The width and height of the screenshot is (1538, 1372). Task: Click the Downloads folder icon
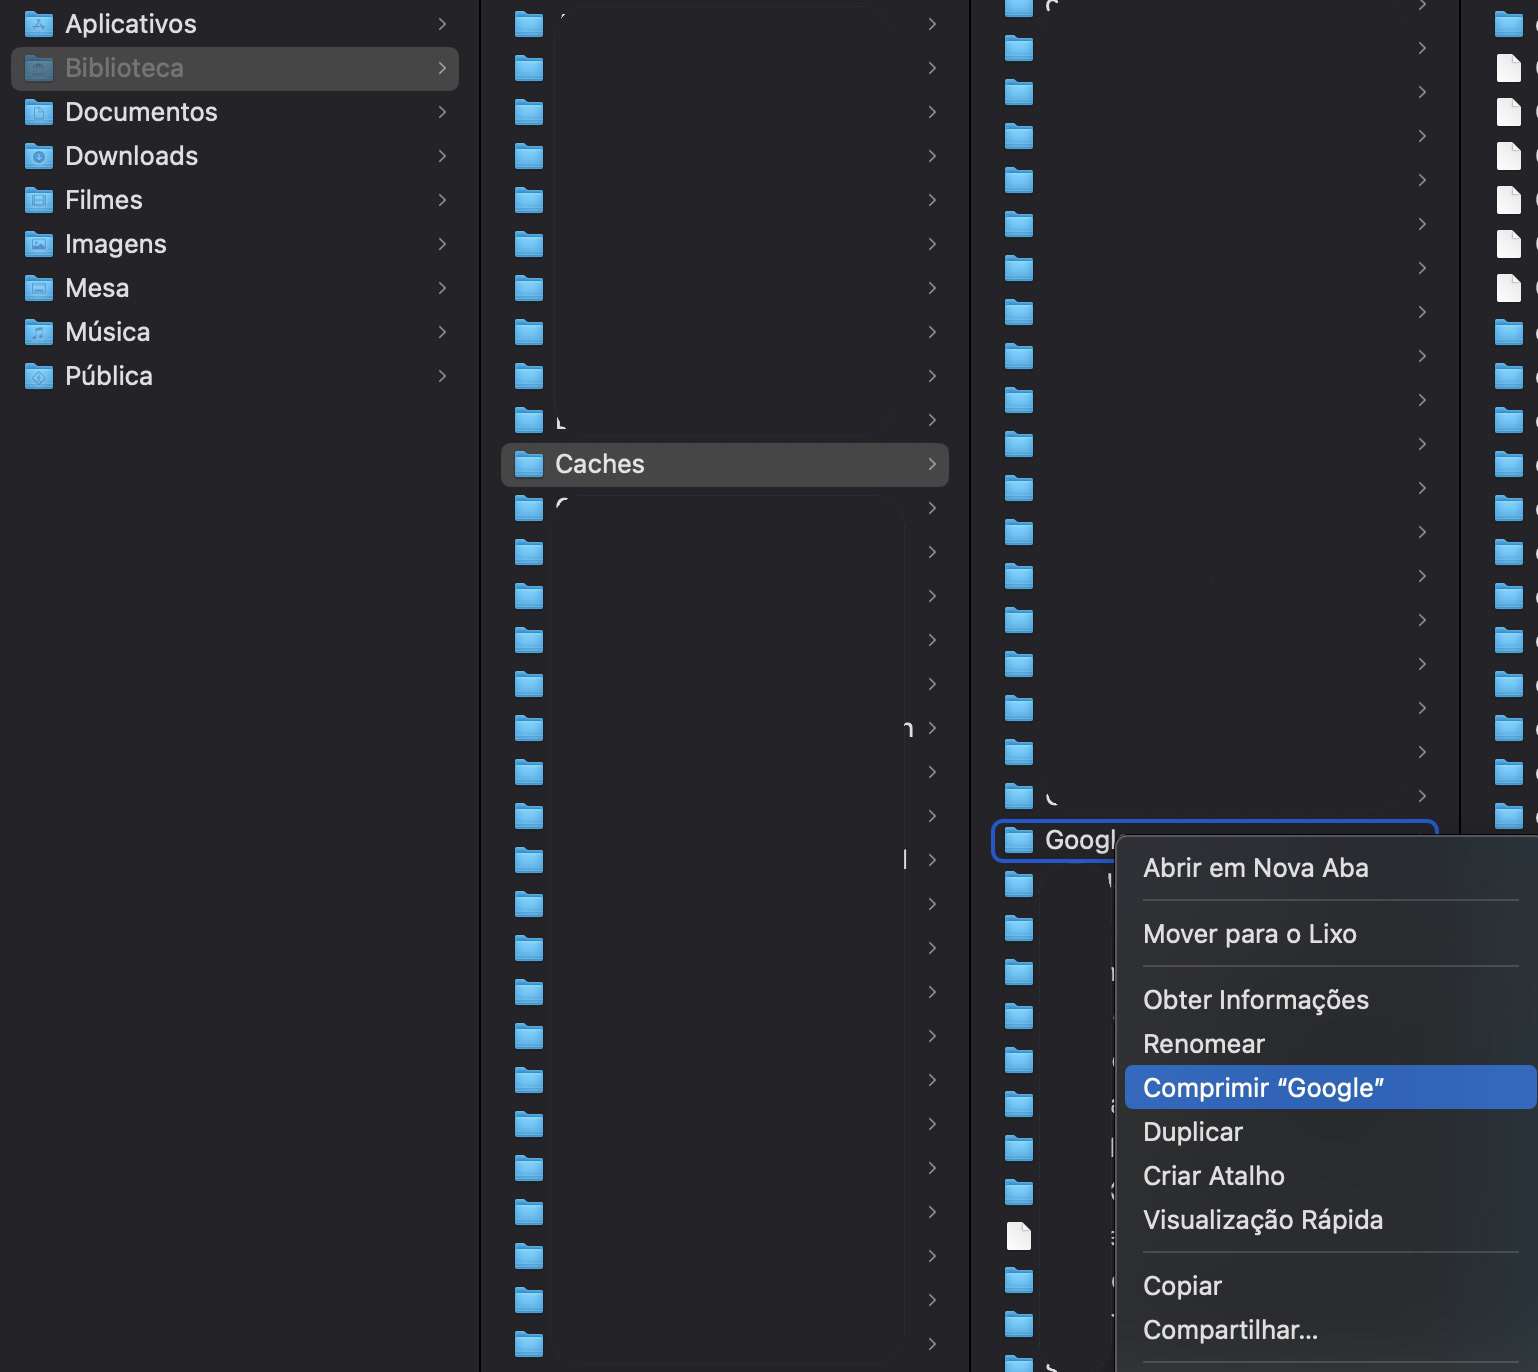pos(38,156)
